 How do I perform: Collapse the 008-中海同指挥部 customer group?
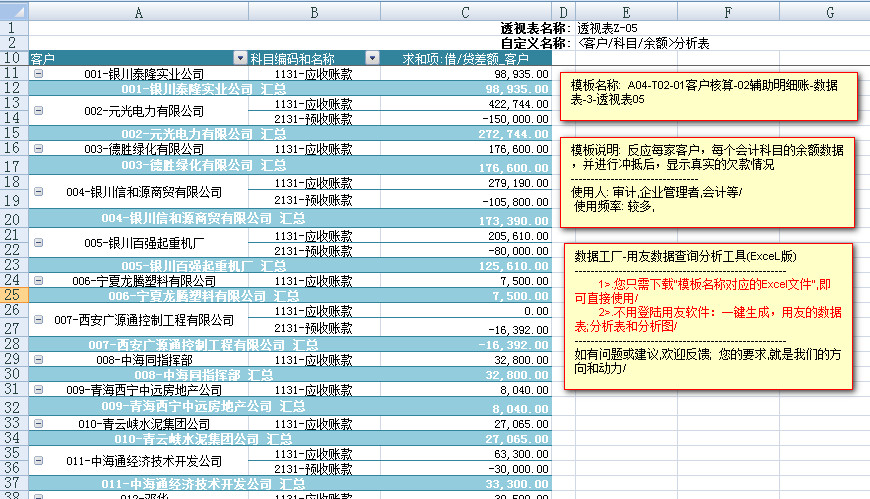coord(39,359)
